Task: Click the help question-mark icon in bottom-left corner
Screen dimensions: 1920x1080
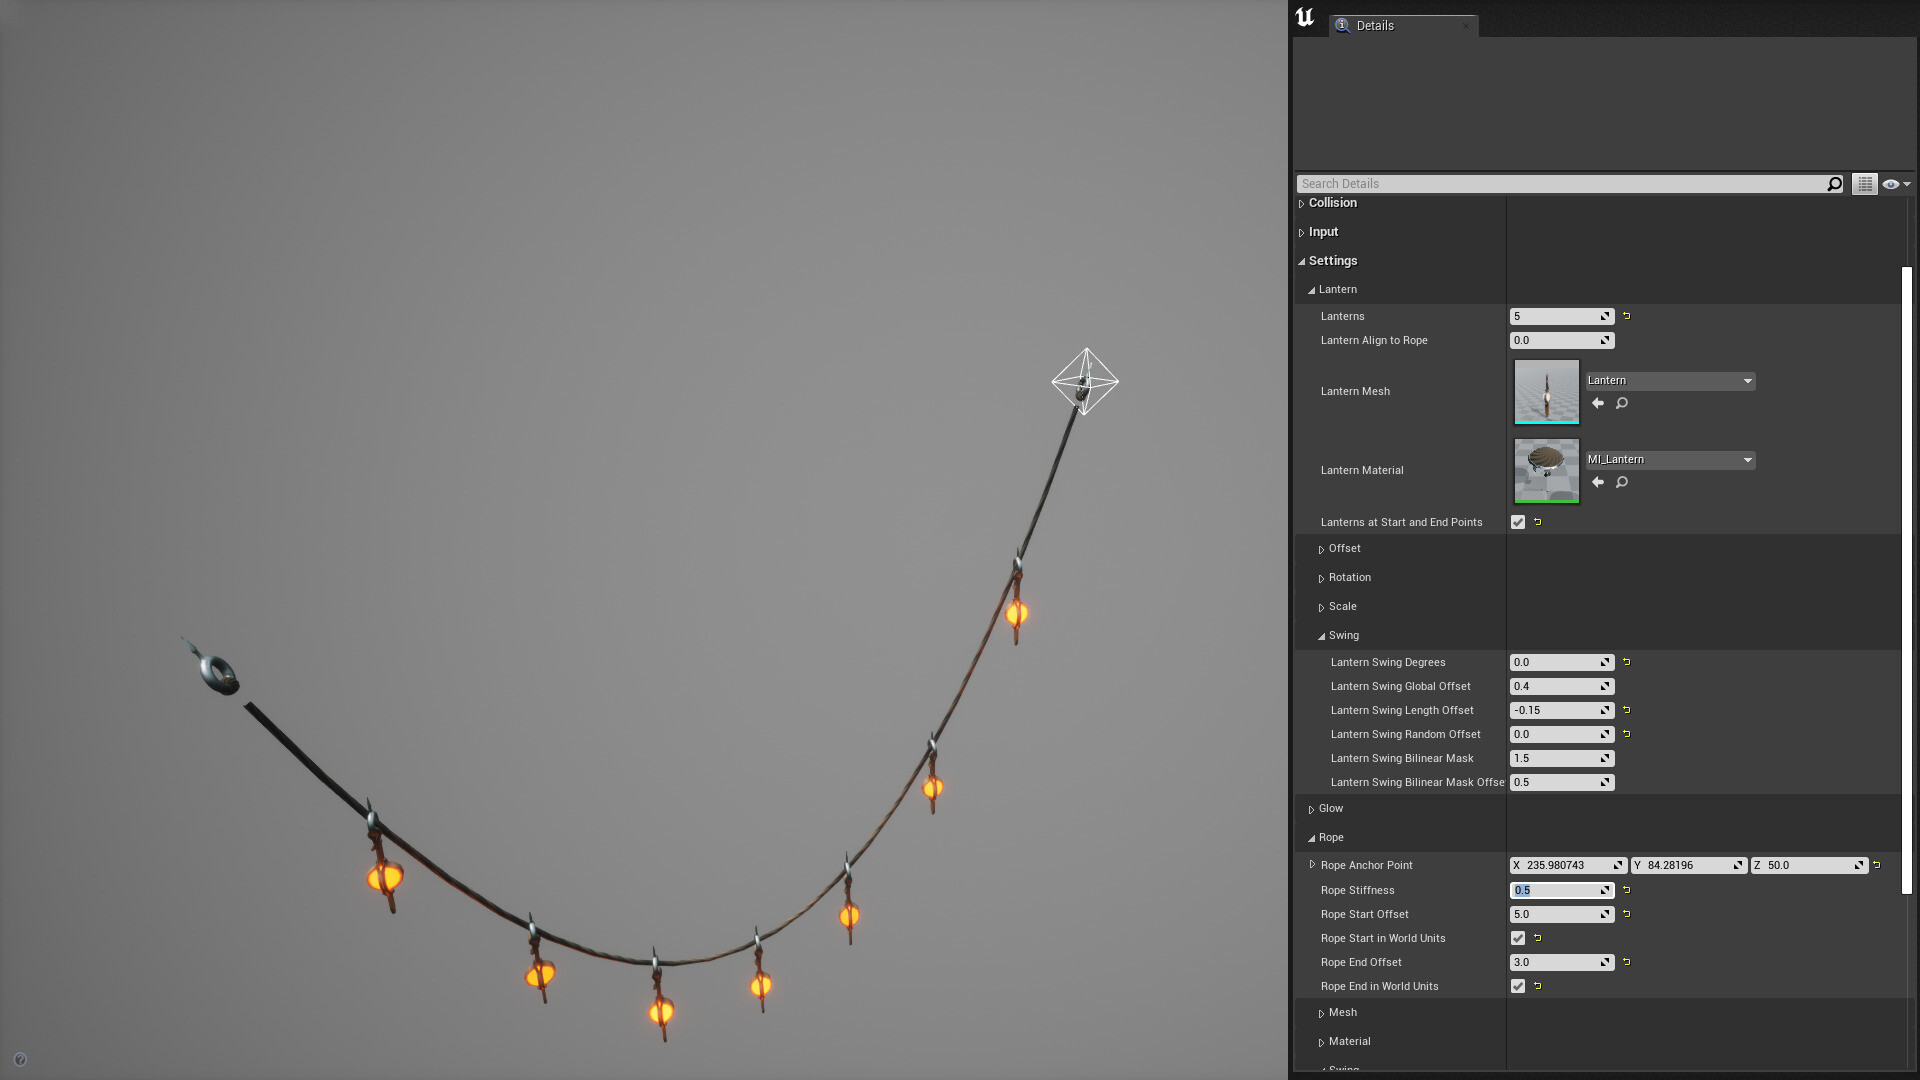Action: [18, 1059]
